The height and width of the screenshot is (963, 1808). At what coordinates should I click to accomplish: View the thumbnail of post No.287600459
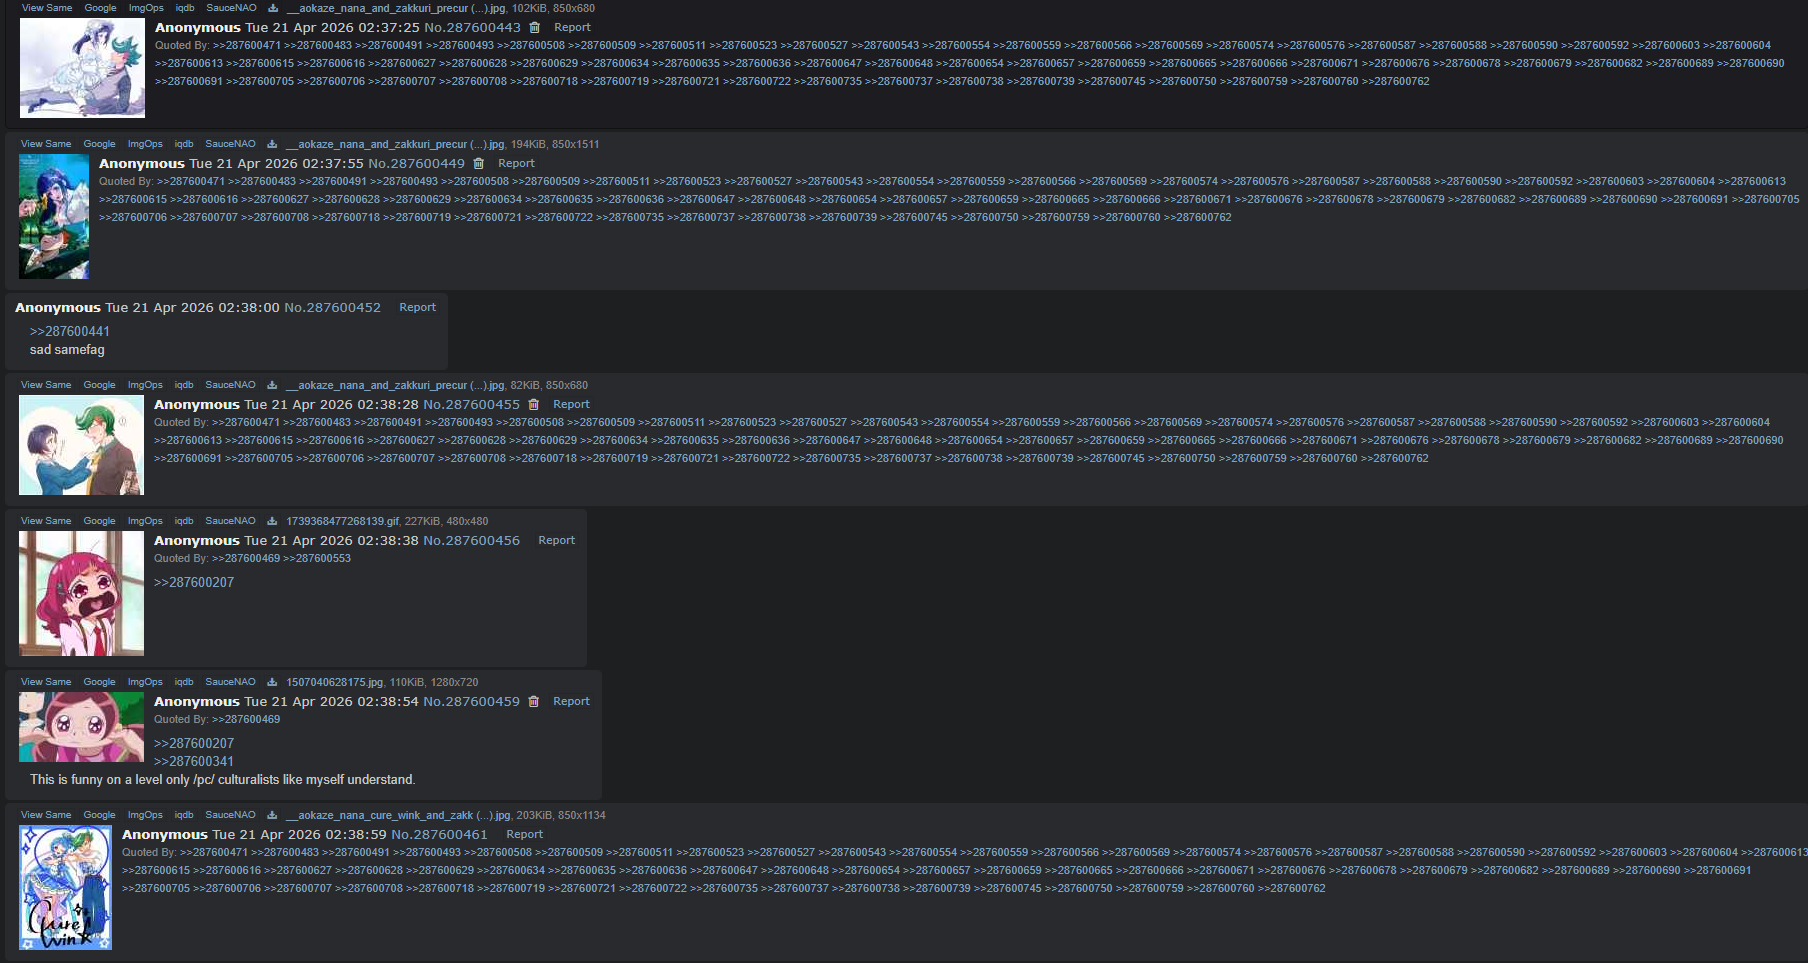(81, 727)
